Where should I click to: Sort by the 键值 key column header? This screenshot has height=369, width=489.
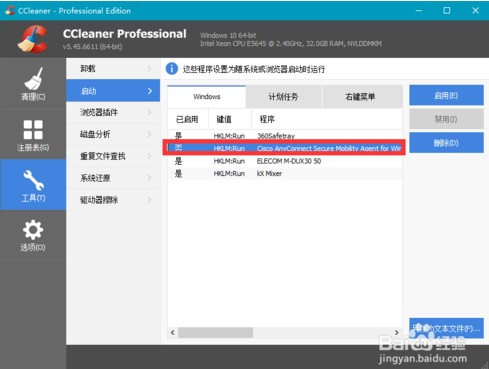pos(230,119)
